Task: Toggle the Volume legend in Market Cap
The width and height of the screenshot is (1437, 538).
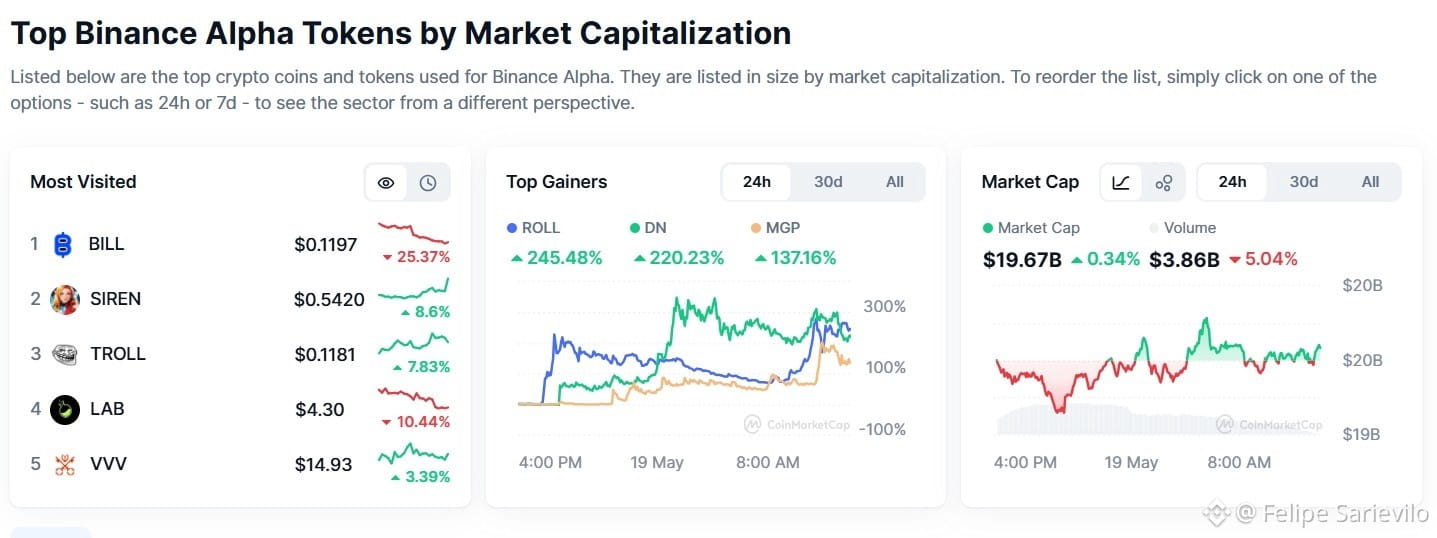Action: click(1183, 228)
